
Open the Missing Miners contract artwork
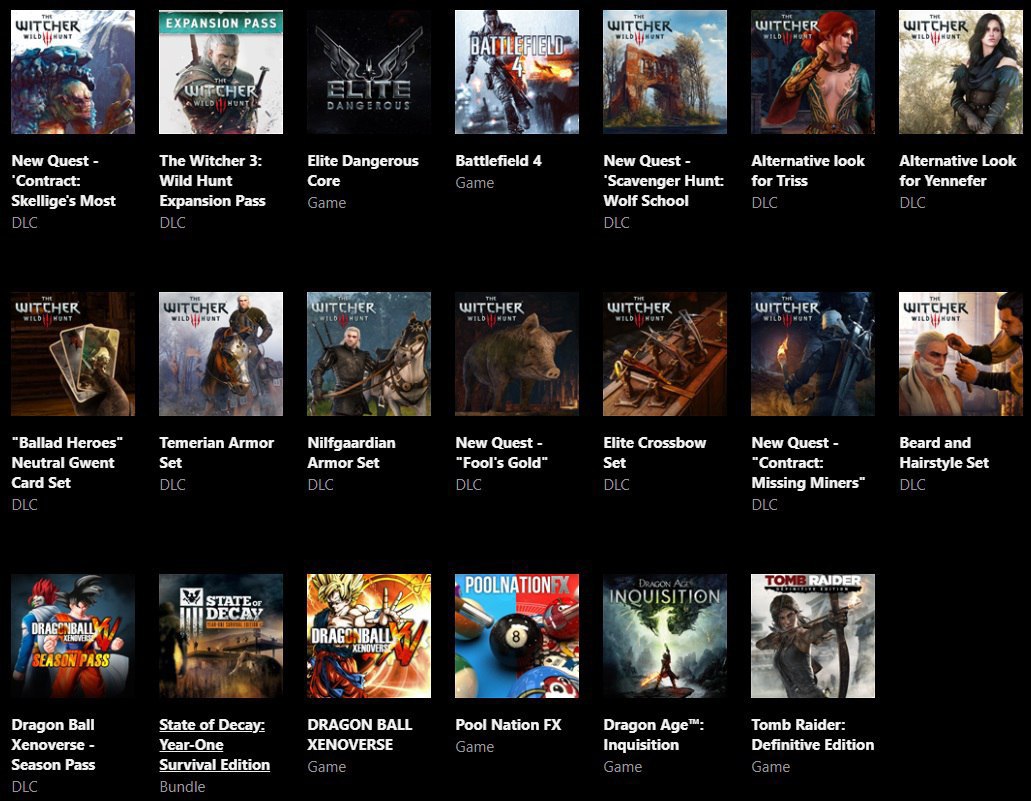coord(813,354)
